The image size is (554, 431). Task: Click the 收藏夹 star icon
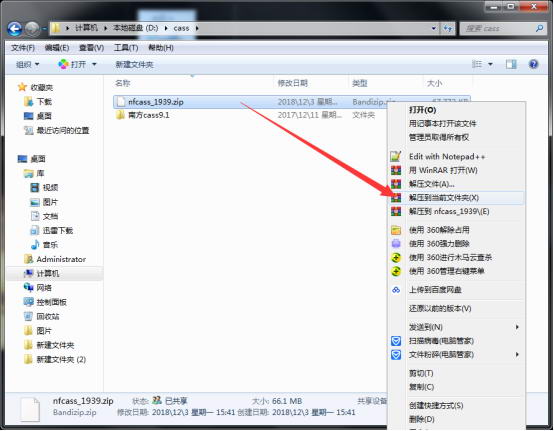22,87
